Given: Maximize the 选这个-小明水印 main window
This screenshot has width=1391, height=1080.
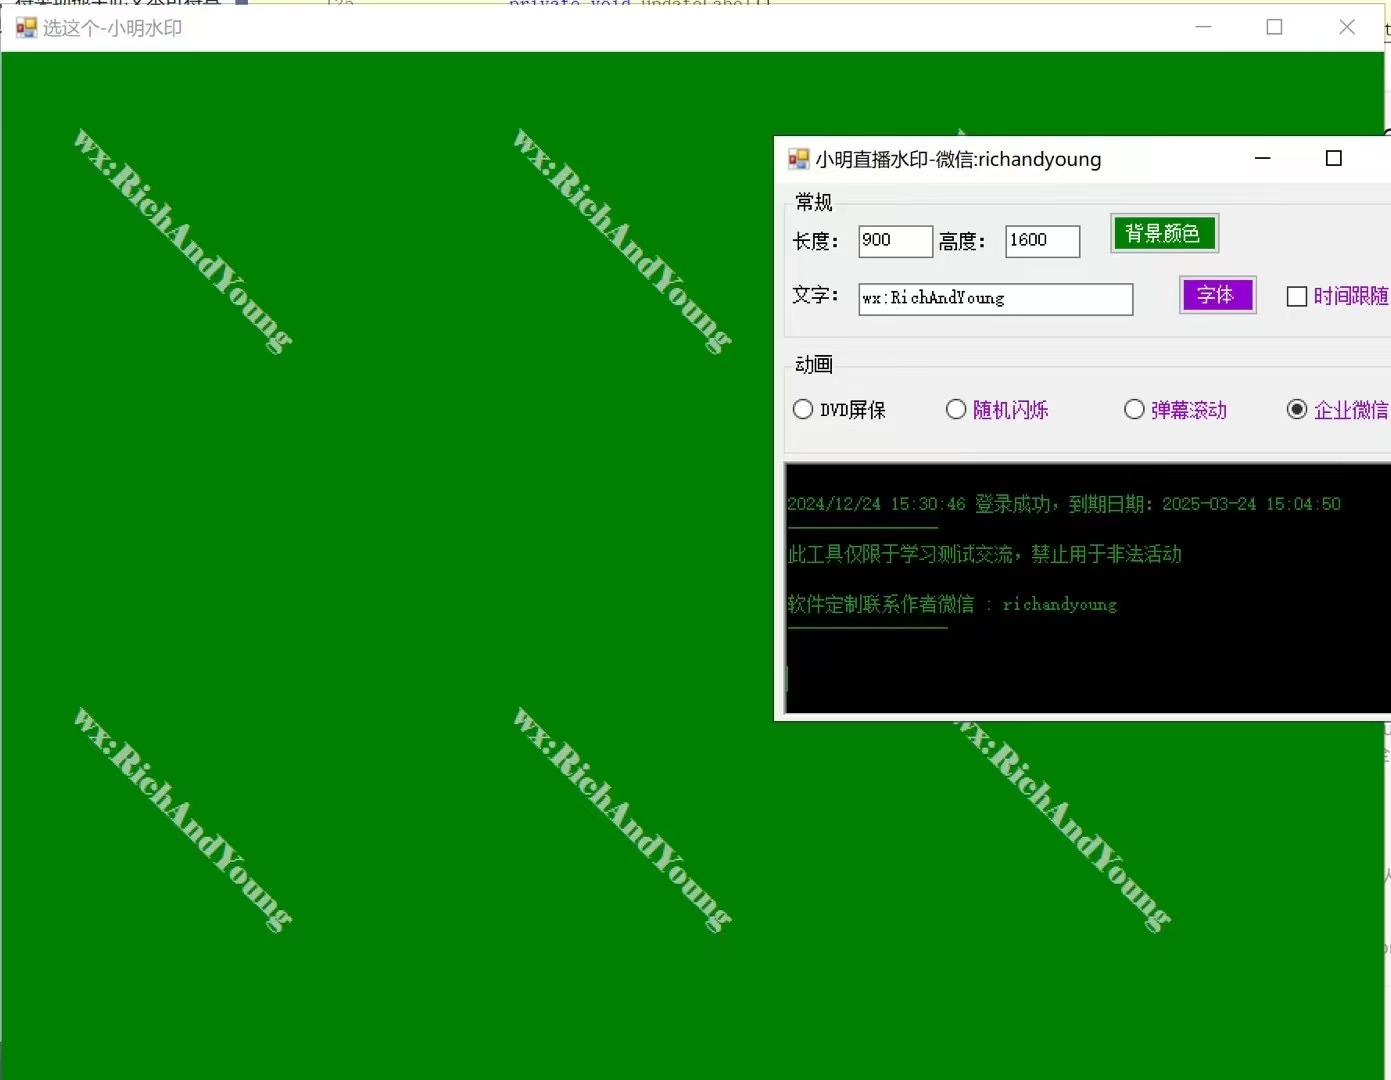Looking at the screenshot, I should coord(1274,27).
